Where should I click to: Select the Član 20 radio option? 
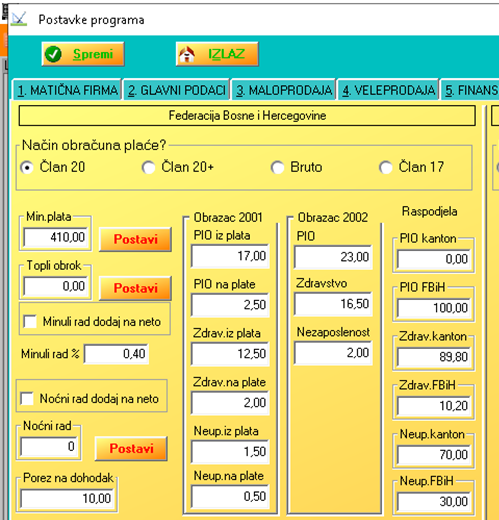tap(53, 167)
